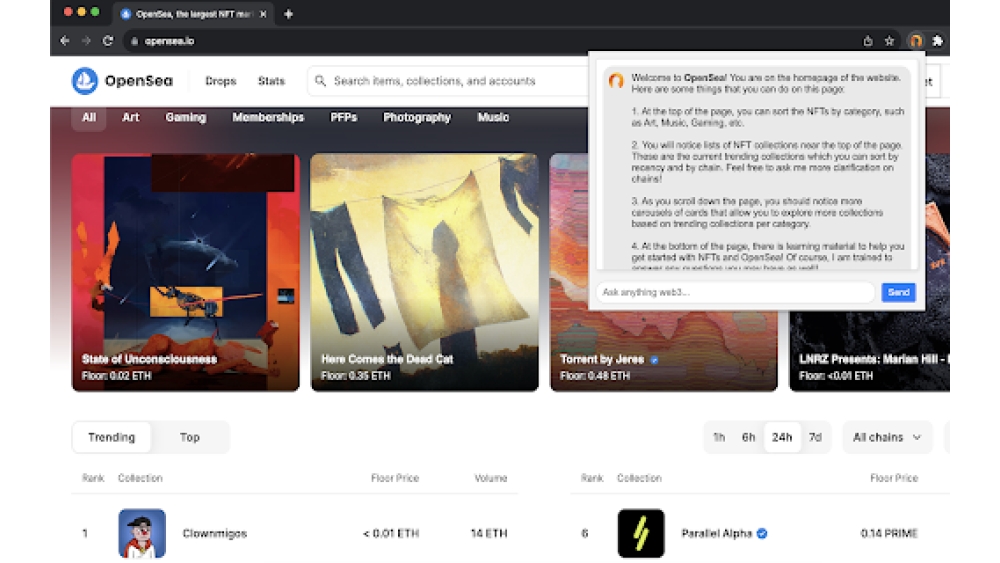Click the search items and collections field
The width and height of the screenshot is (1000, 563).
click(448, 81)
